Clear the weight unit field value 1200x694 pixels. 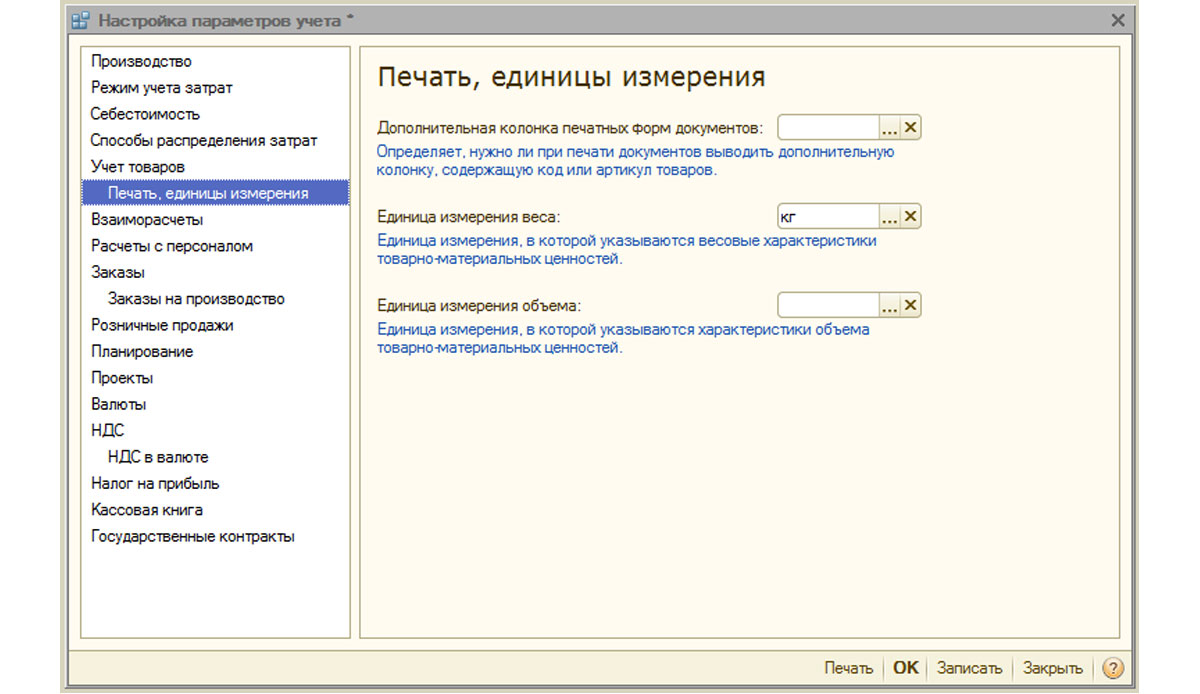(910, 217)
